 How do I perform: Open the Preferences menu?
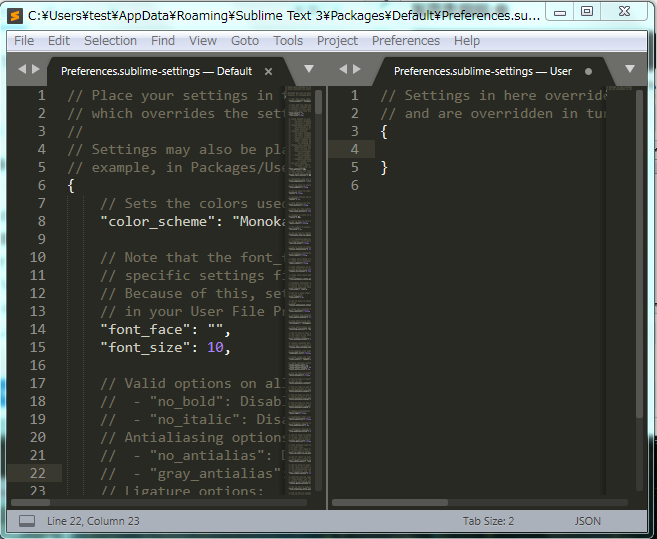tap(406, 41)
